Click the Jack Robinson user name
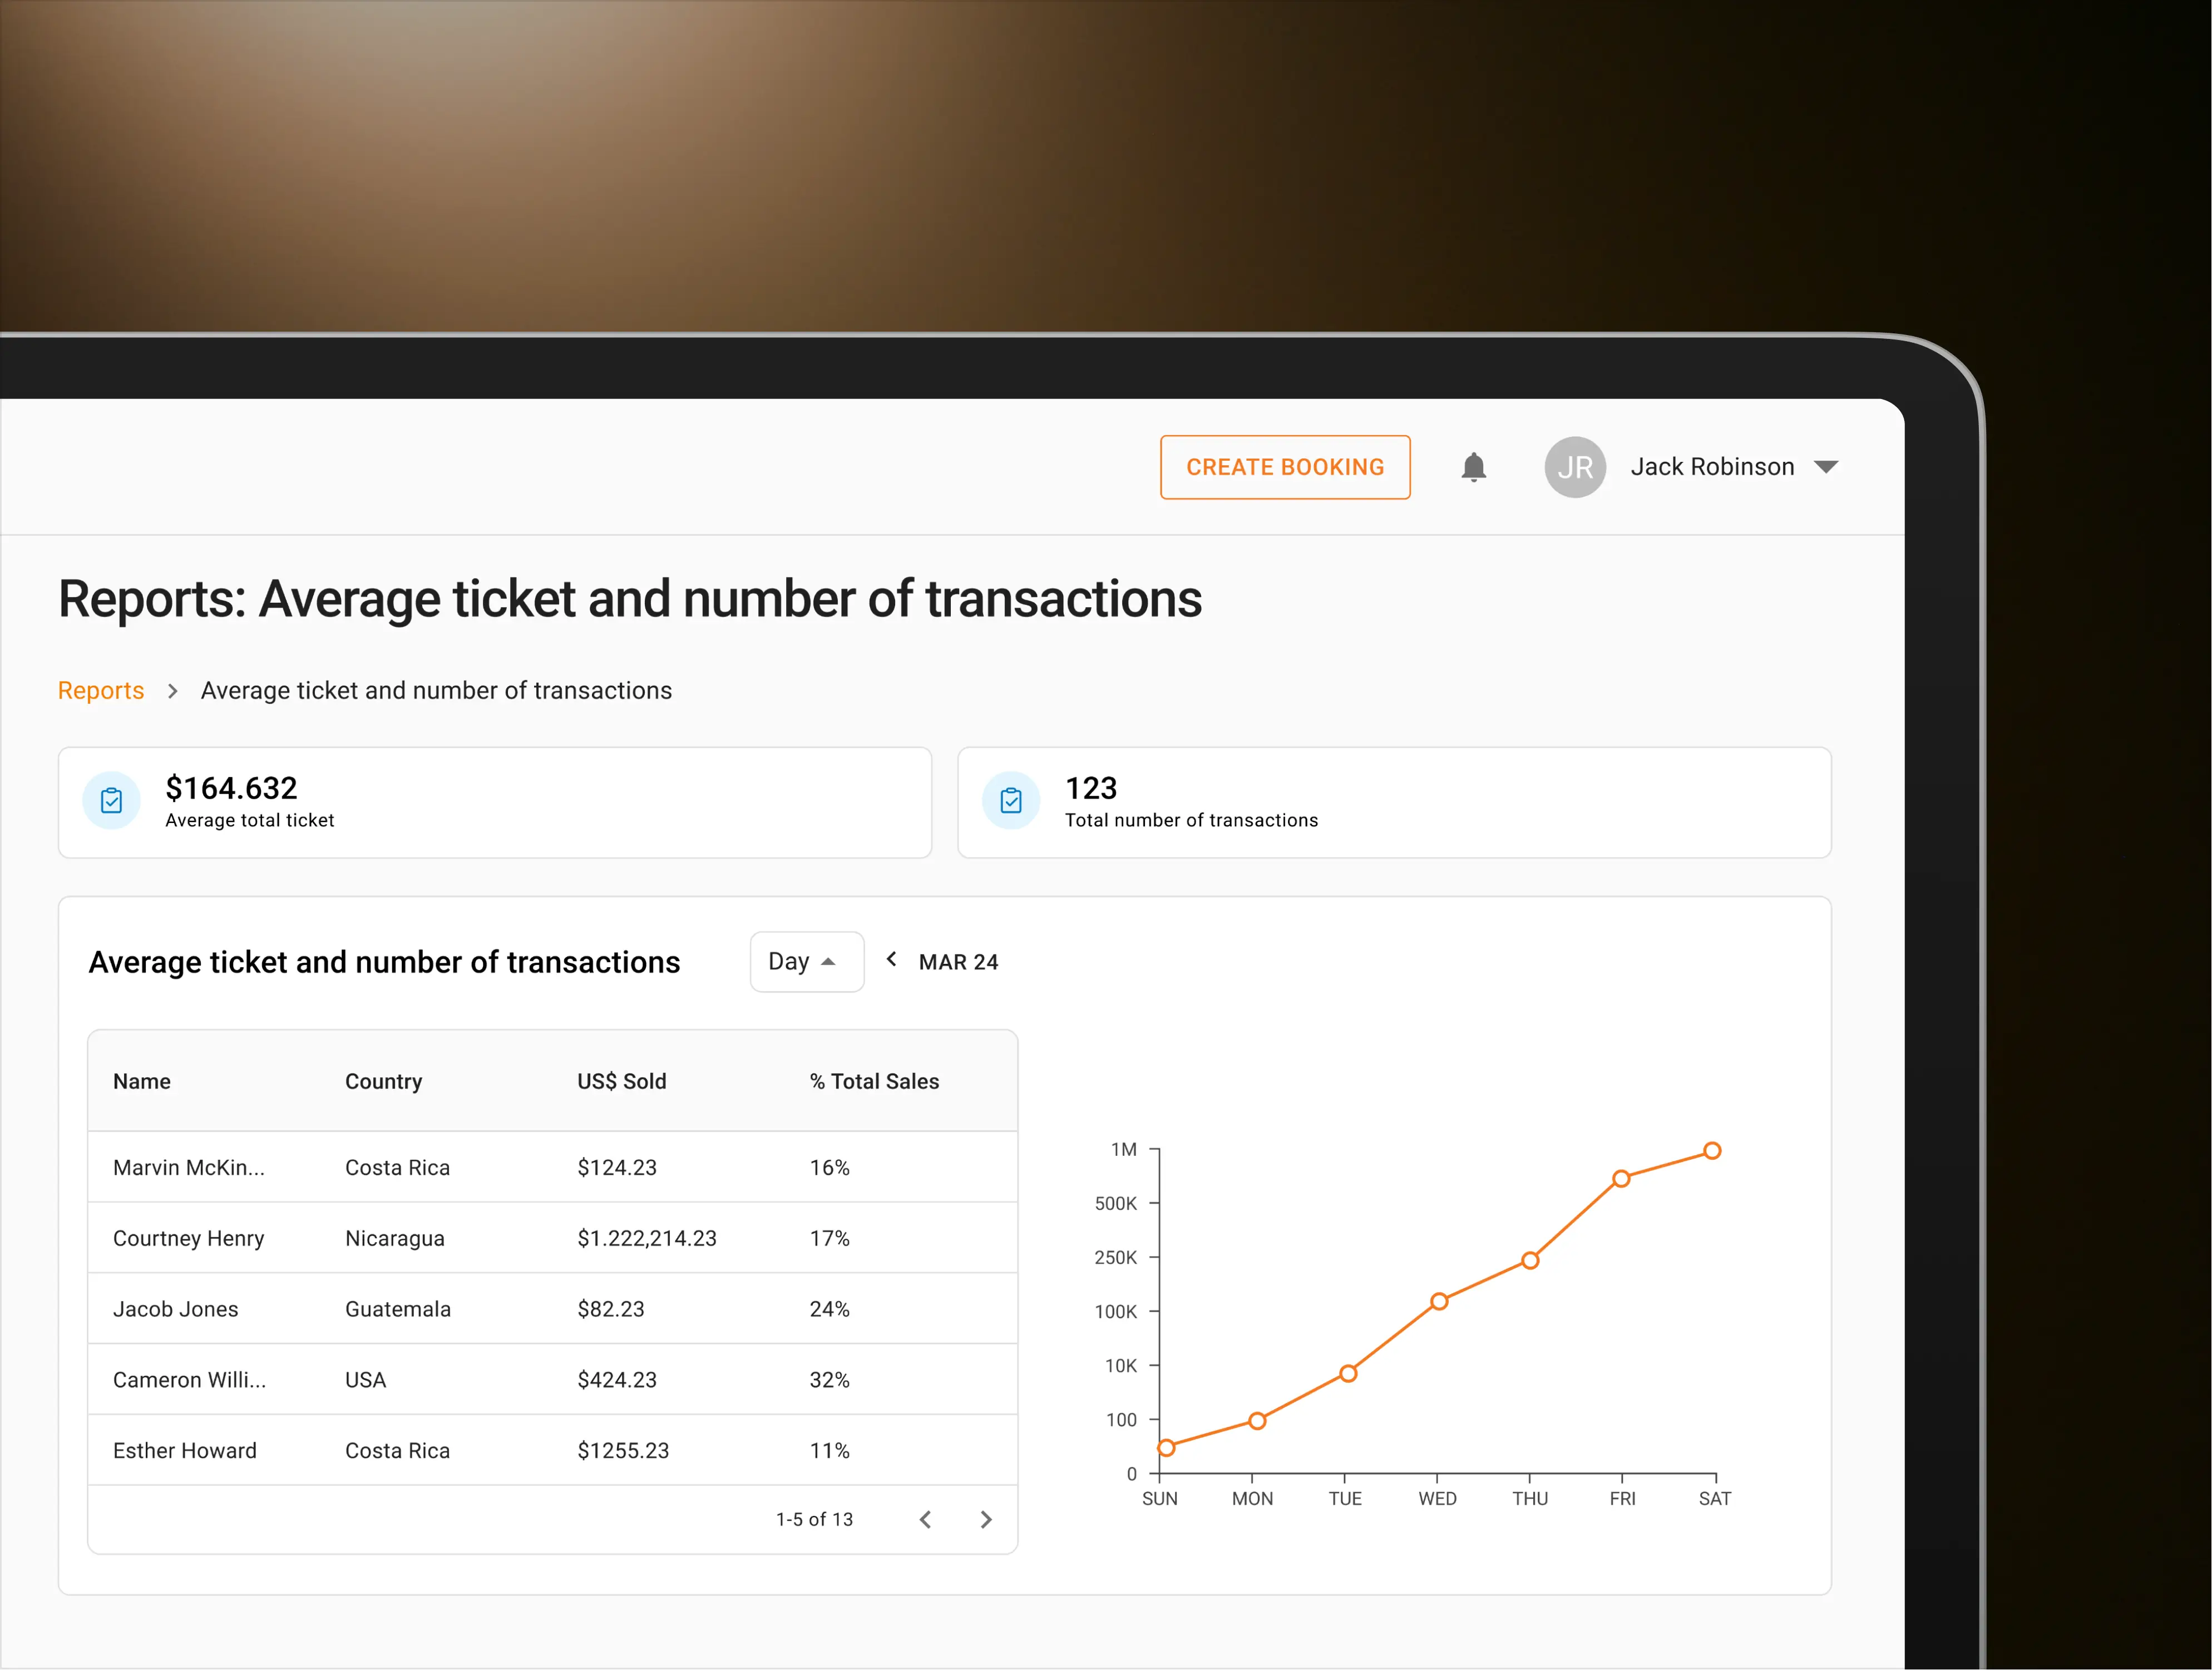 (1711, 467)
